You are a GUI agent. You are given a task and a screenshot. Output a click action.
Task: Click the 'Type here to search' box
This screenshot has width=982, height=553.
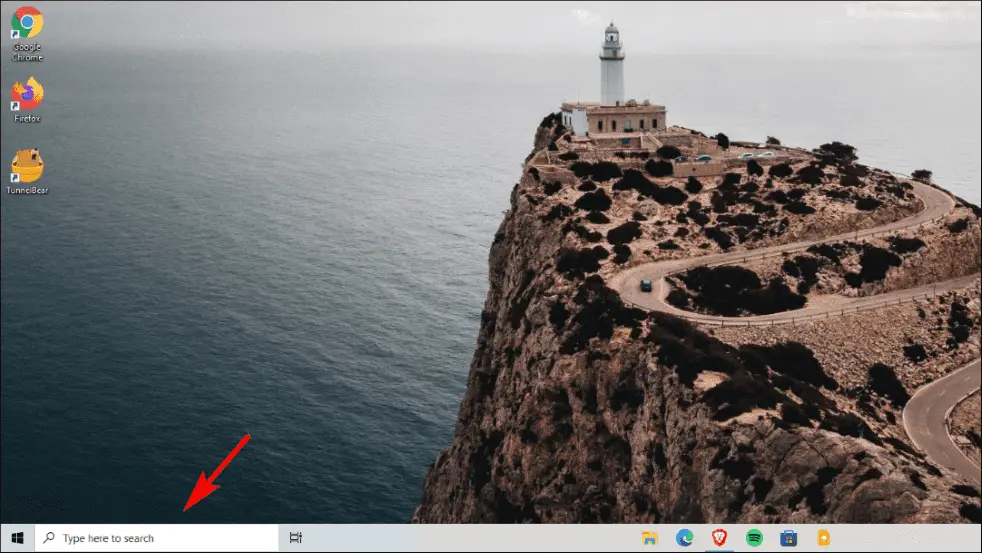click(157, 538)
